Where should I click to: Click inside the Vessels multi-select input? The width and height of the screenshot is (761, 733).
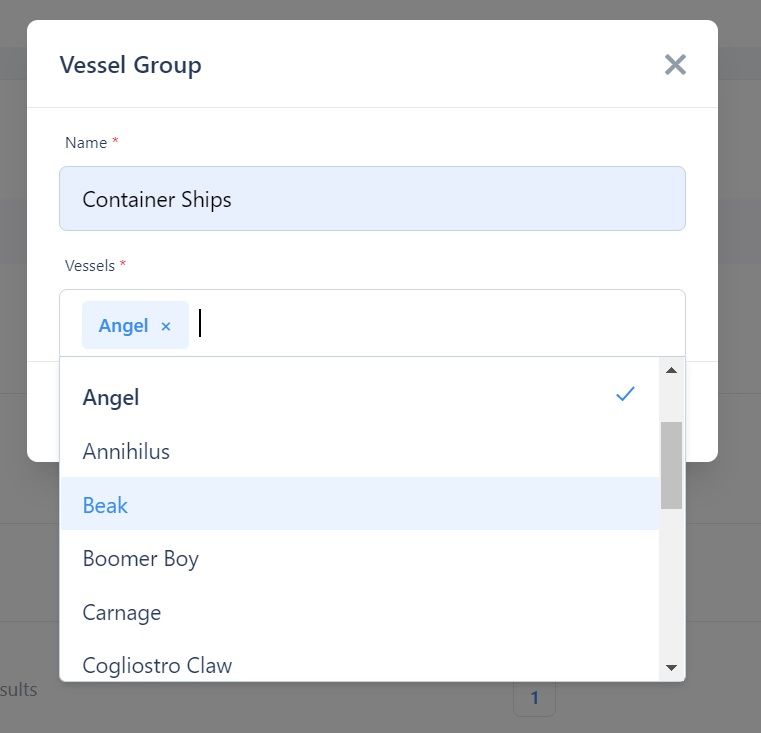(437, 324)
